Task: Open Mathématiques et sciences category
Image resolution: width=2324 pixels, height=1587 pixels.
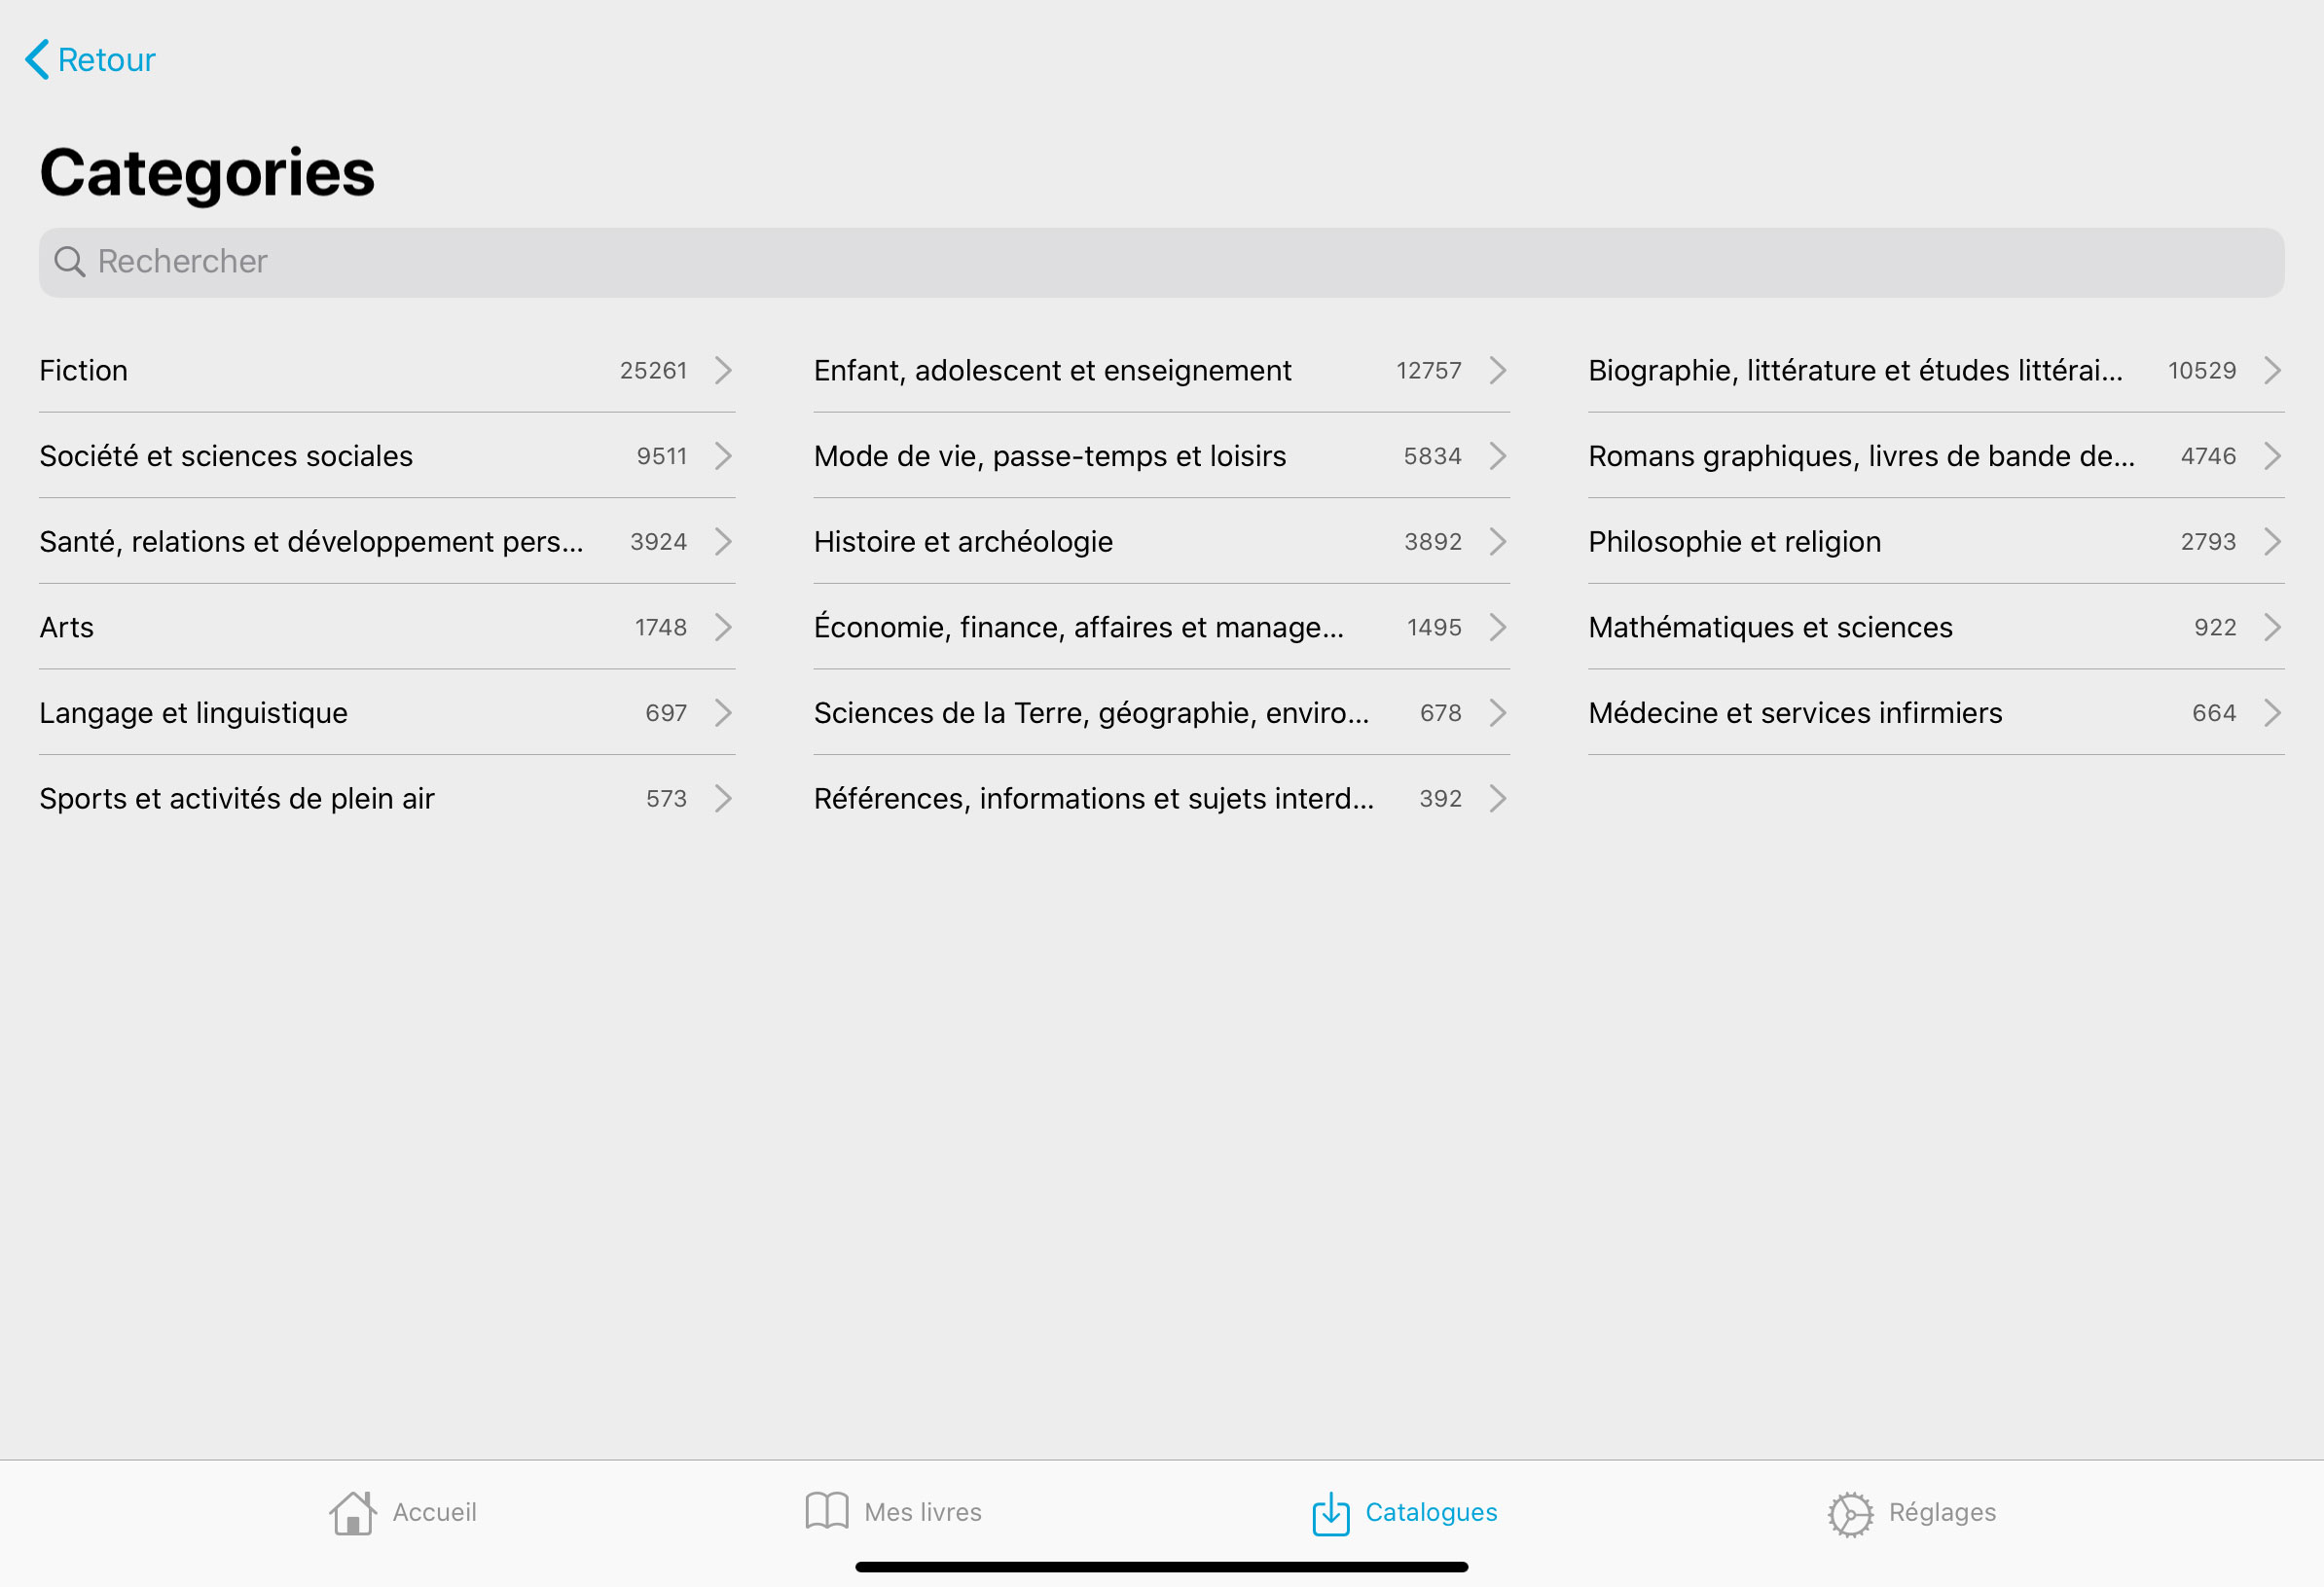Action: pos(1769,628)
